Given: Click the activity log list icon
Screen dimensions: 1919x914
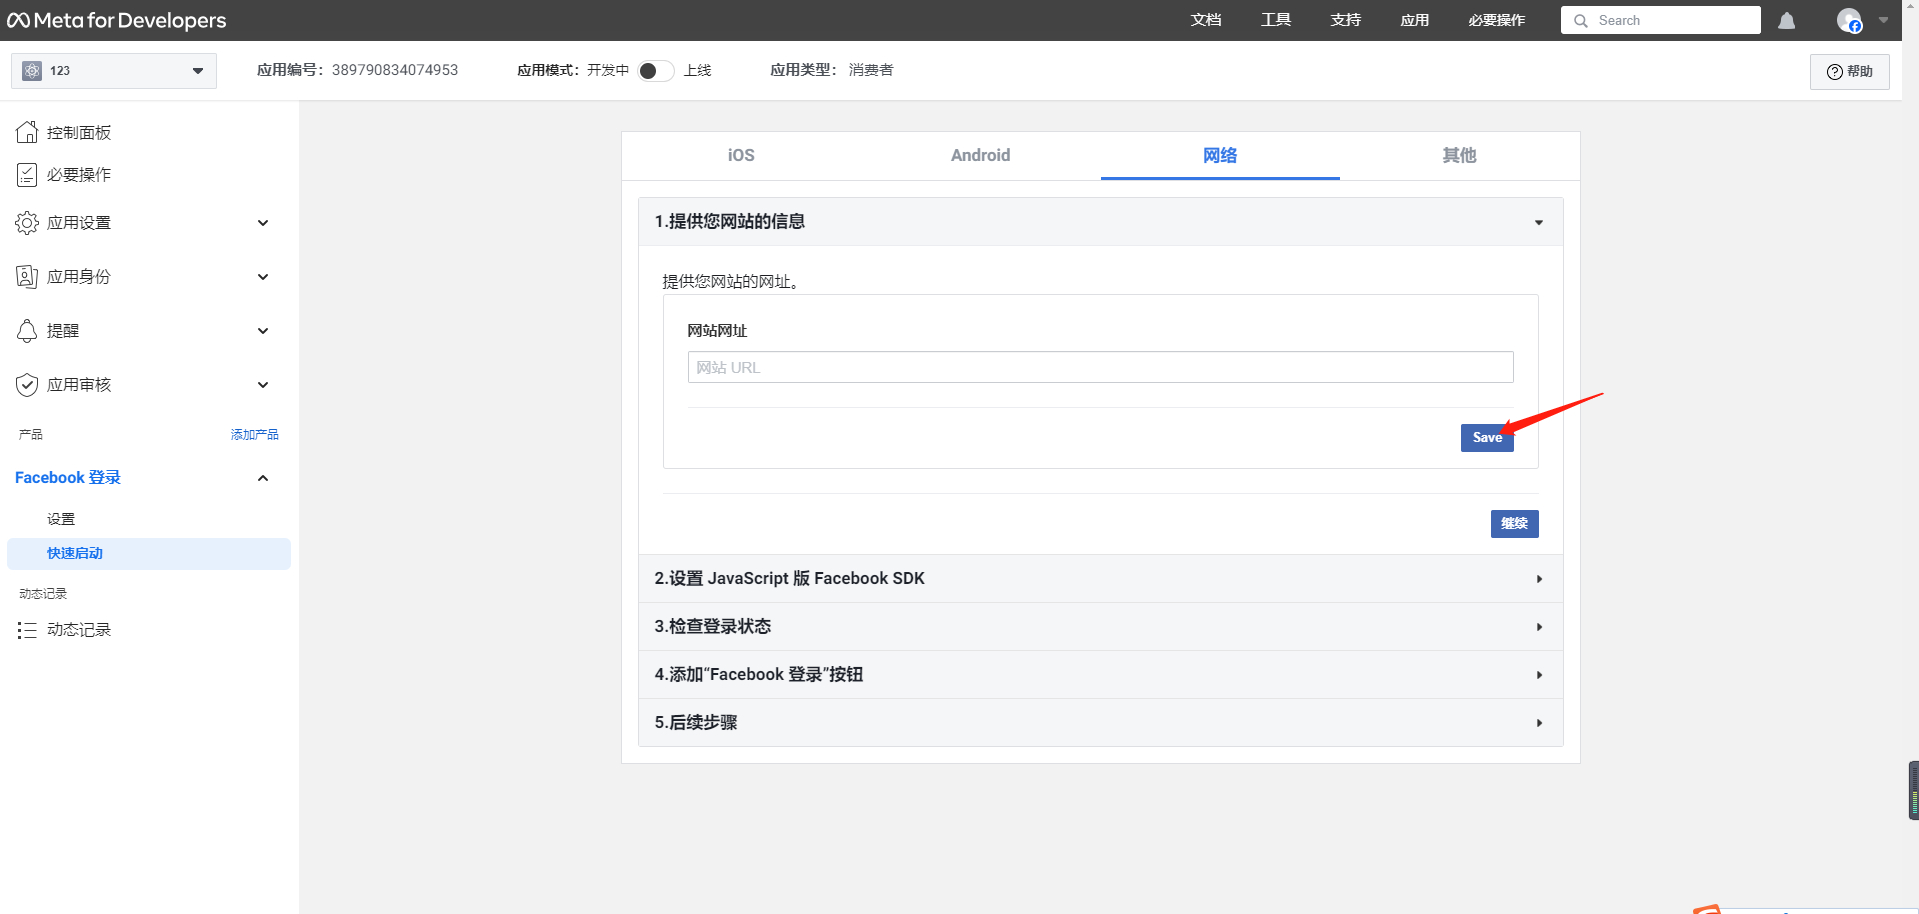Looking at the screenshot, I should point(27,630).
